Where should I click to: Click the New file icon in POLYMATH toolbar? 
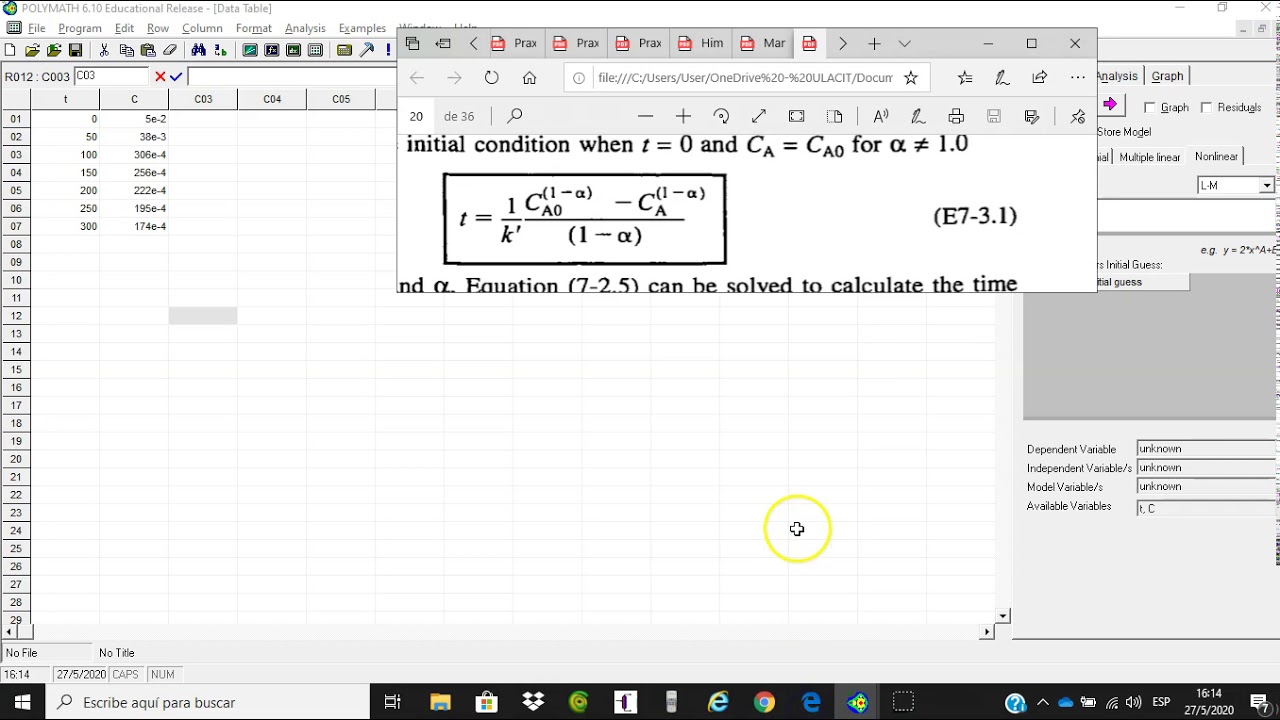10,50
